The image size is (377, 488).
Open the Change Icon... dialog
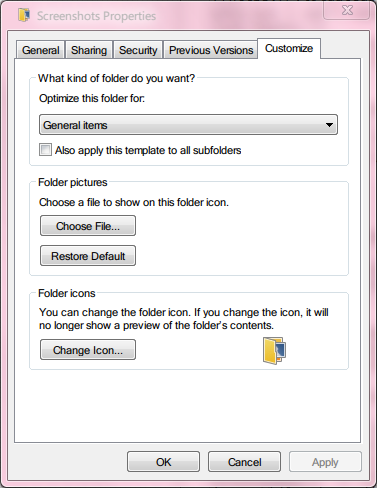click(88, 350)
